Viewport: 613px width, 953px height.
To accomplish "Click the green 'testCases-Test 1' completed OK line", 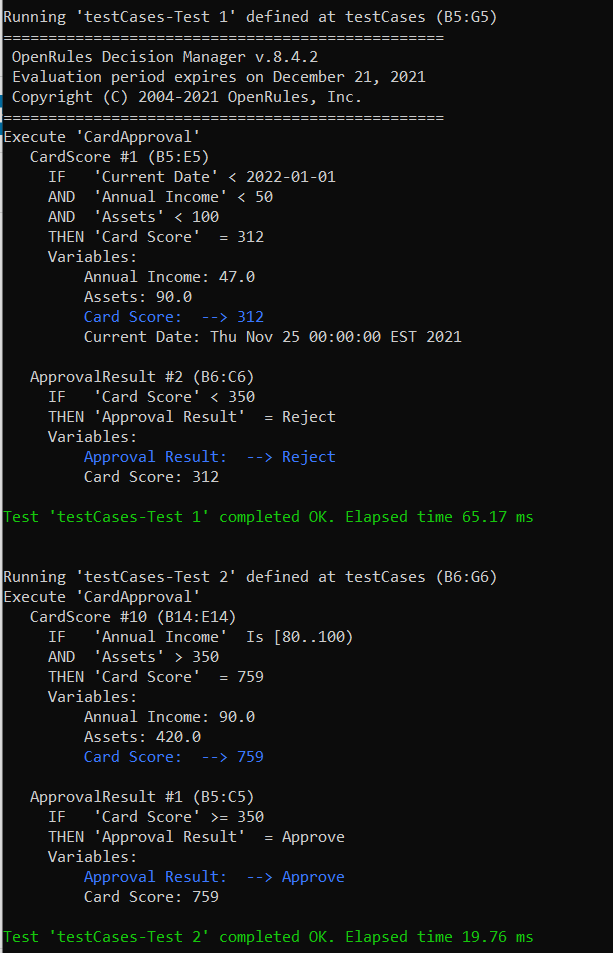I will tap(268, 517).
